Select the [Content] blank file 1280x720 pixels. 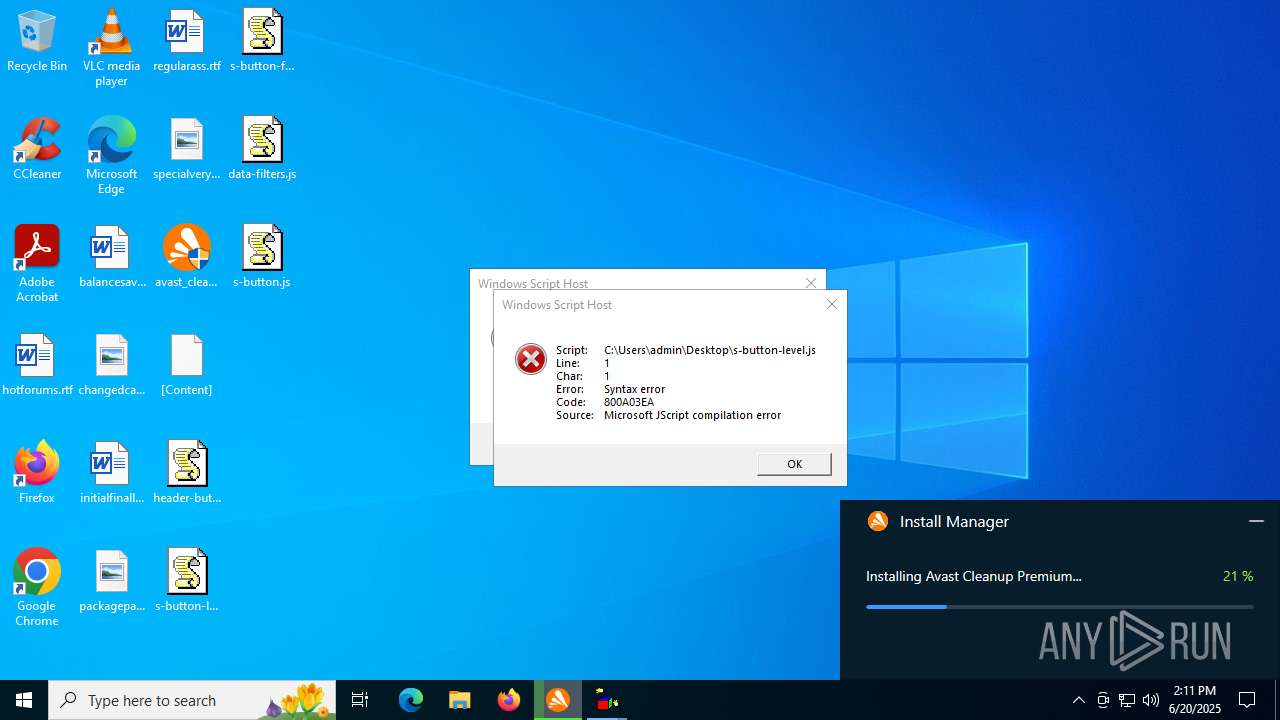[187, 366]
